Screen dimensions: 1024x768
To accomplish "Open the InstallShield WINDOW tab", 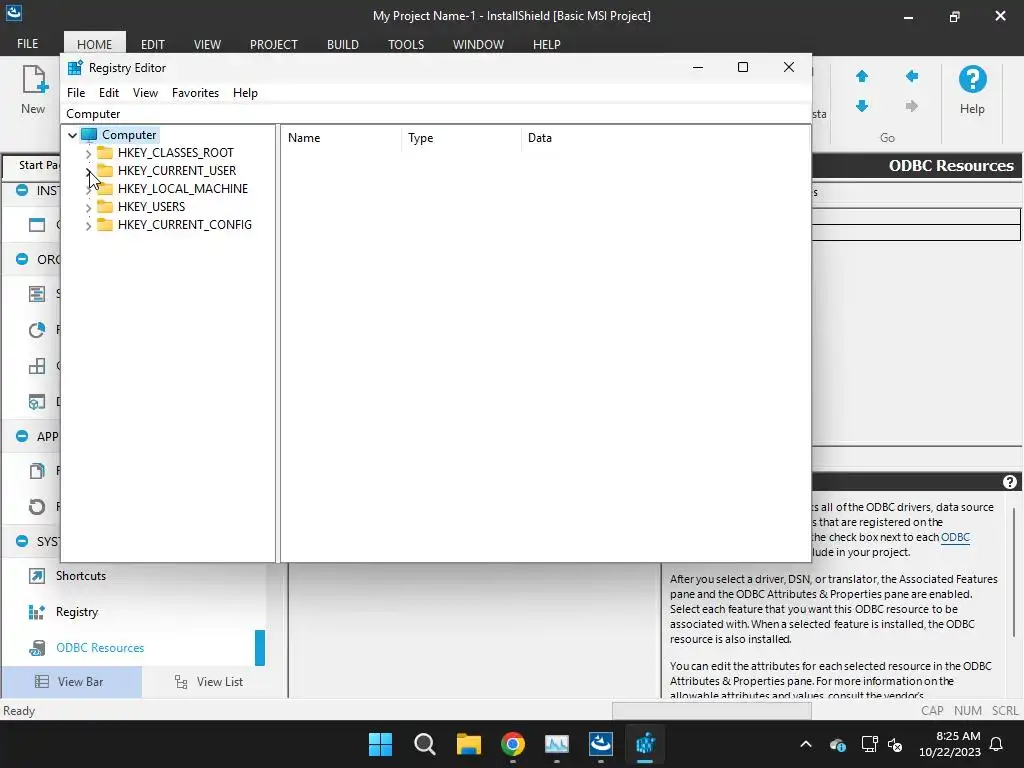I will 478,44.
